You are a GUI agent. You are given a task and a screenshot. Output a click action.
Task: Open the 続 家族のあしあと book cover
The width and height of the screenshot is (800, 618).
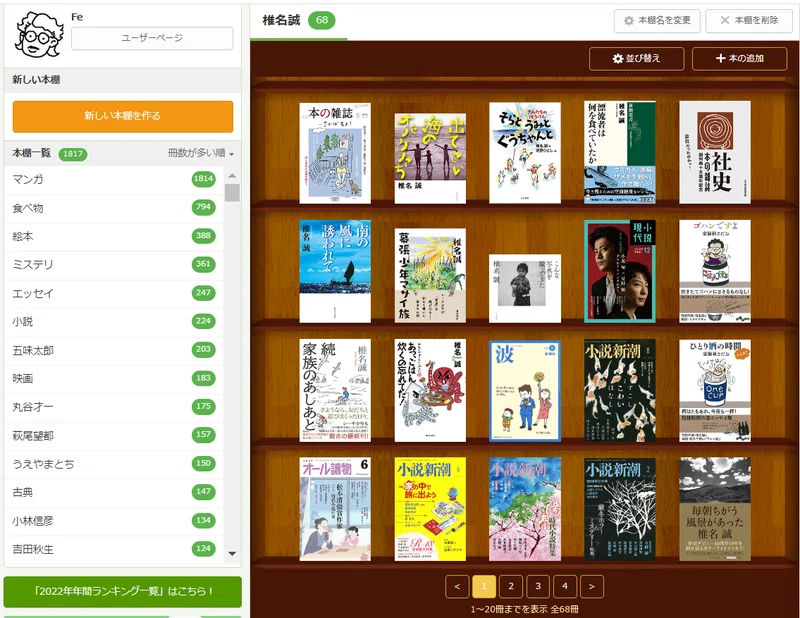[335, 391]
